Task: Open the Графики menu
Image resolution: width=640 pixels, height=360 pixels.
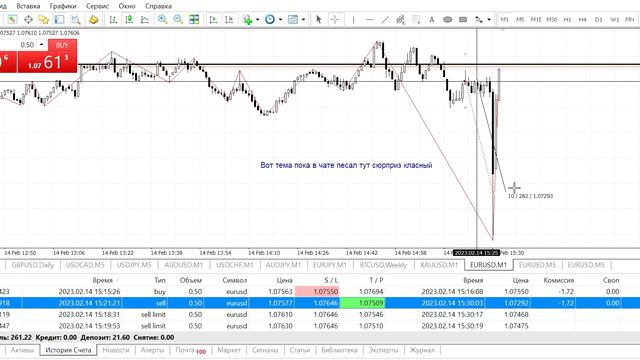Action: (x=63, y=6)
